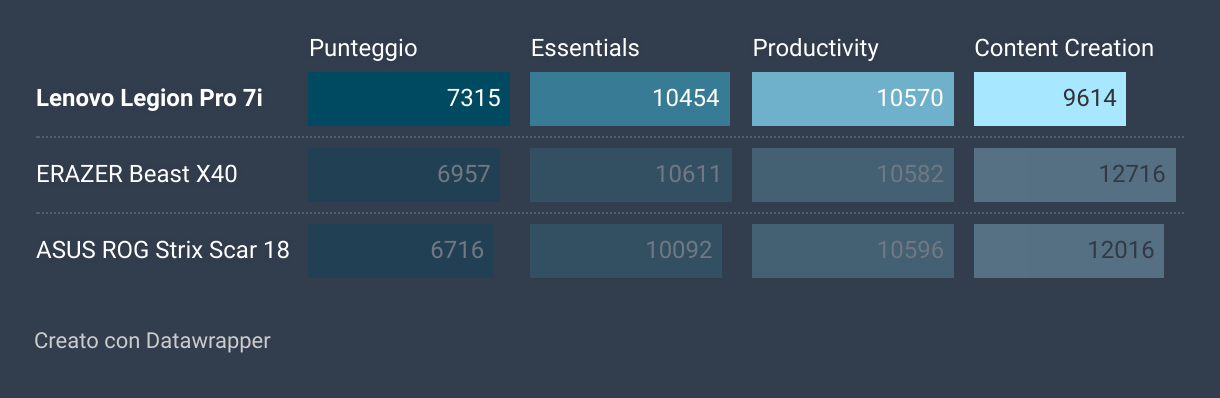Select the Content Creation column header
1220x398 pixels.
[1064, 48]
